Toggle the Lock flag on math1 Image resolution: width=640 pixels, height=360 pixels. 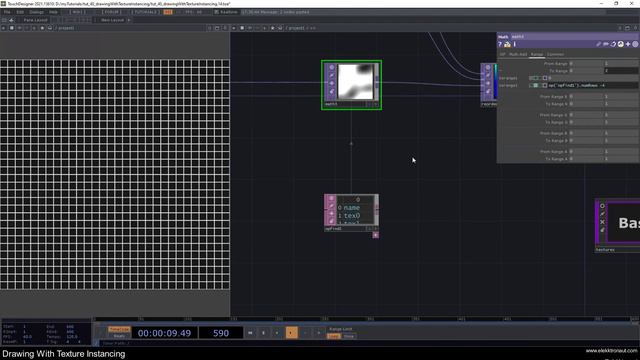pos(331,91)
